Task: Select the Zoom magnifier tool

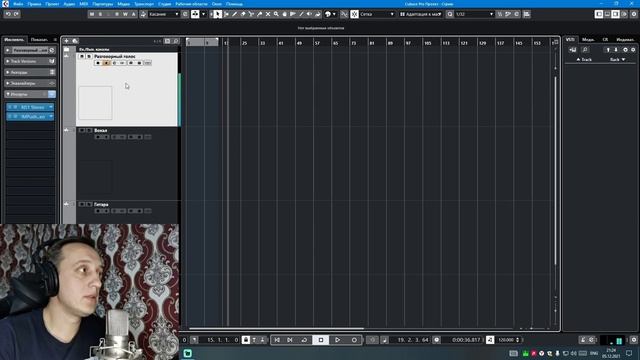Action: click(x=276, y=14)
